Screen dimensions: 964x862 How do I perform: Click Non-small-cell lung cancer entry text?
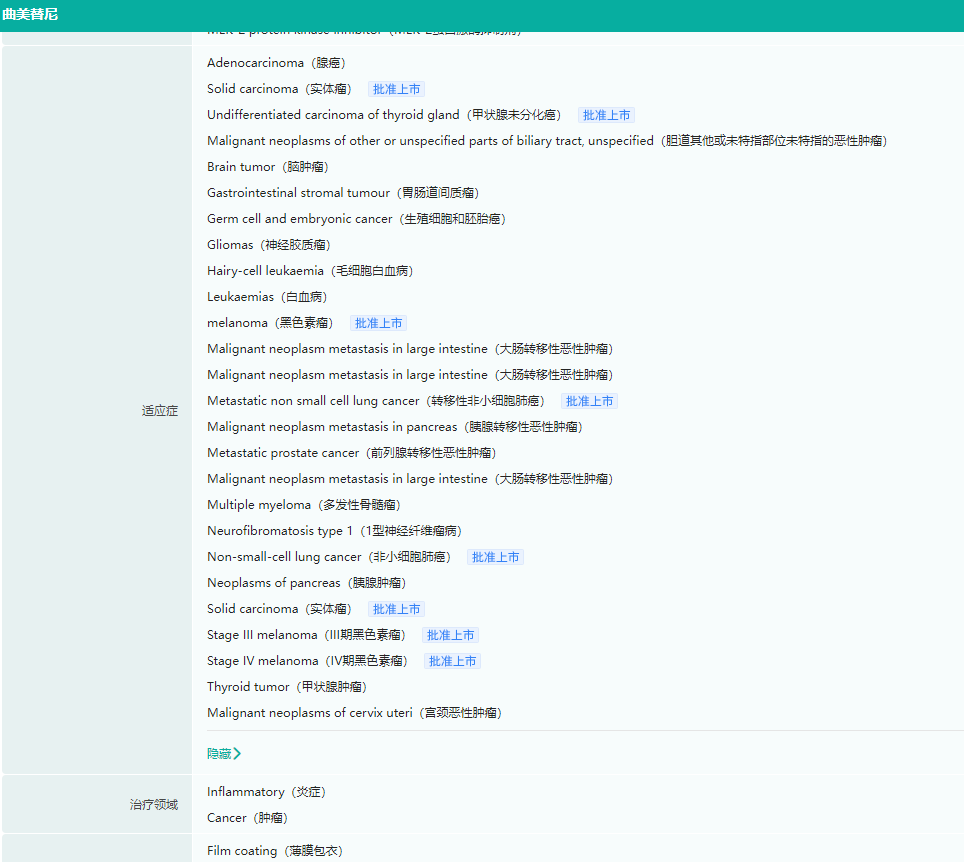(x=329, y=557)
